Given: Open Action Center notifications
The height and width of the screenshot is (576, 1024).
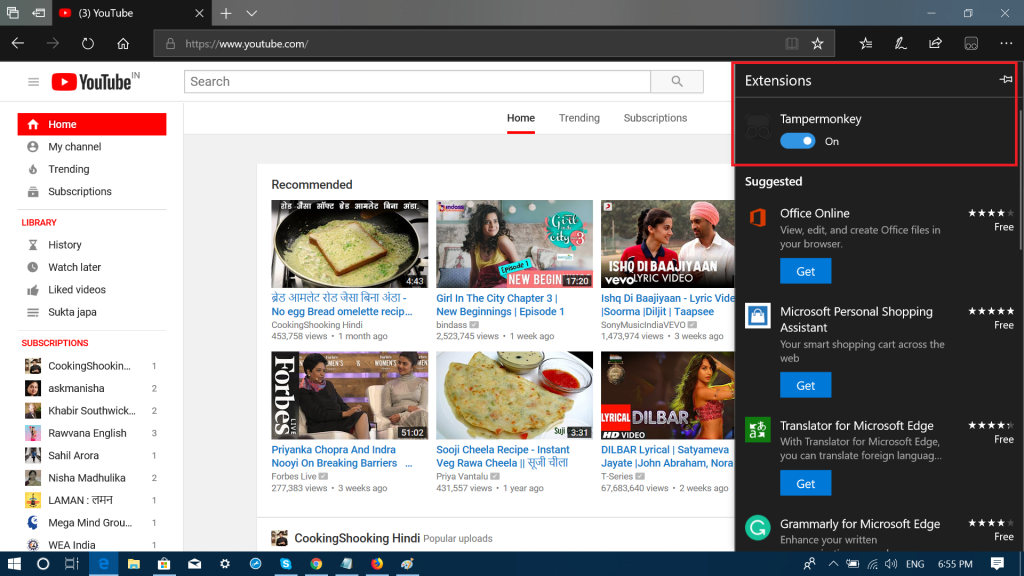Looking at the screenshot, I should 997,564.
